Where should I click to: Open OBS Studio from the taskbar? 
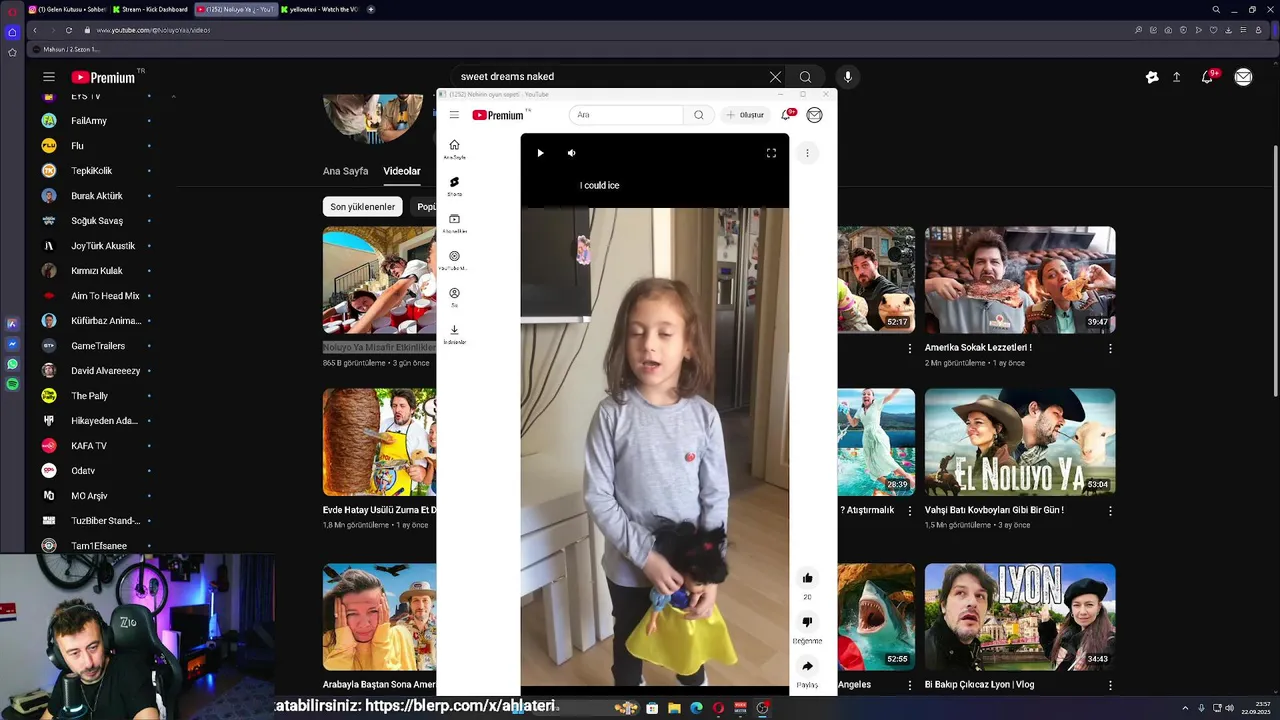[x=762, y=708]
